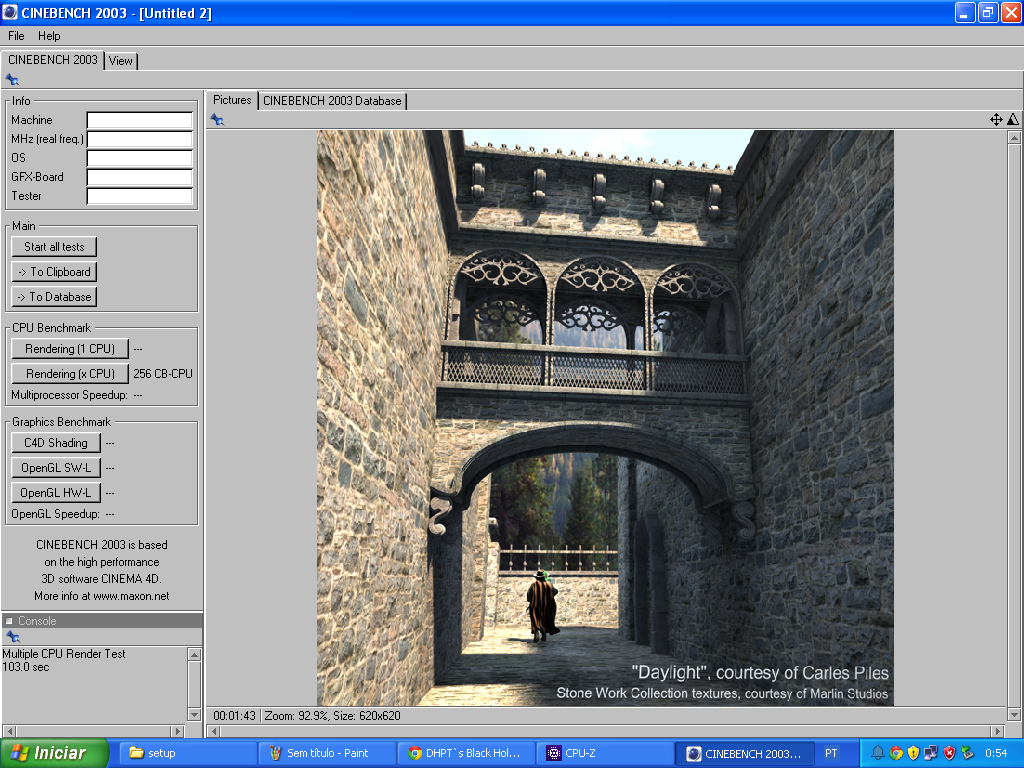The height and width of the screenshot is (768, 1024).
Task: Click the 256 CB-CPU result text
Action: click(163, 374)
